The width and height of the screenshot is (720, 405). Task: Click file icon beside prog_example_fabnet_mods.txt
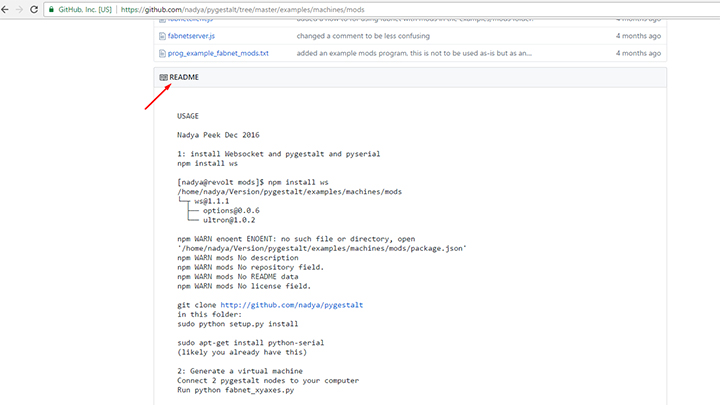pyautogui.click(x=162, y=53)
